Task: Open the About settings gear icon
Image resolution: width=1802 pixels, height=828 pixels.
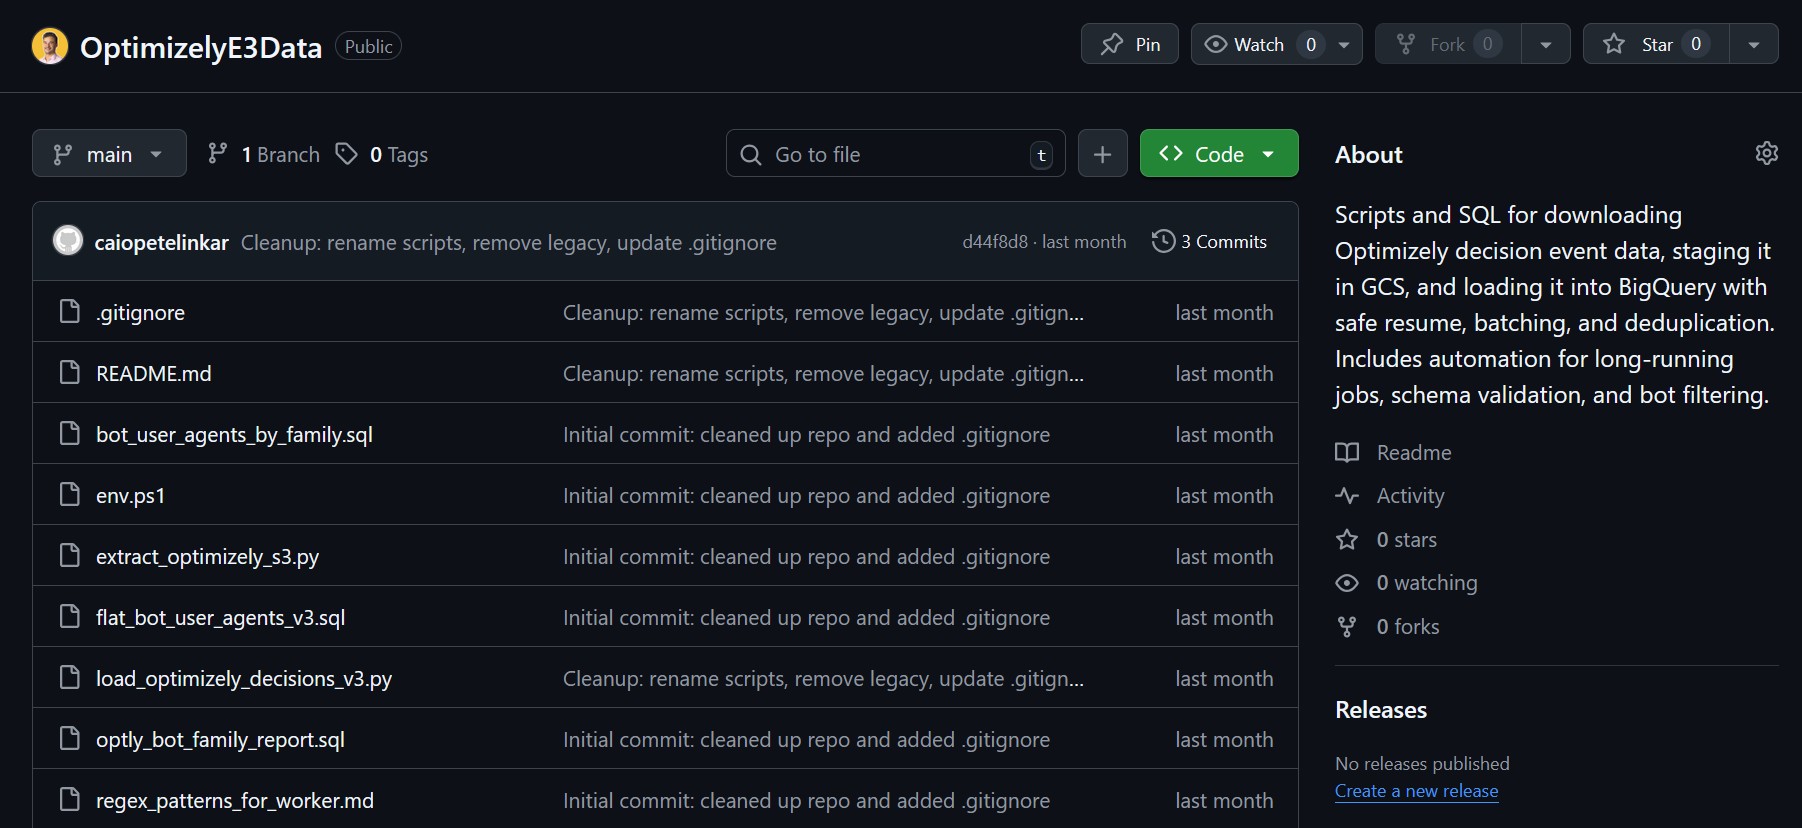Action: click(1767, 153)
